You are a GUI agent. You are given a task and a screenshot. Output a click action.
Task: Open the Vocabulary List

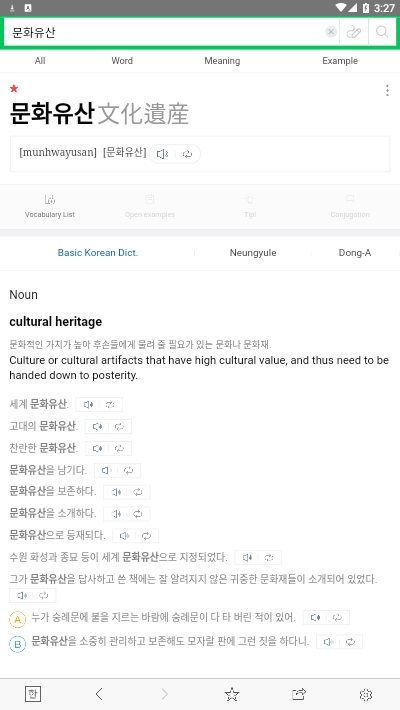(50, 206)
